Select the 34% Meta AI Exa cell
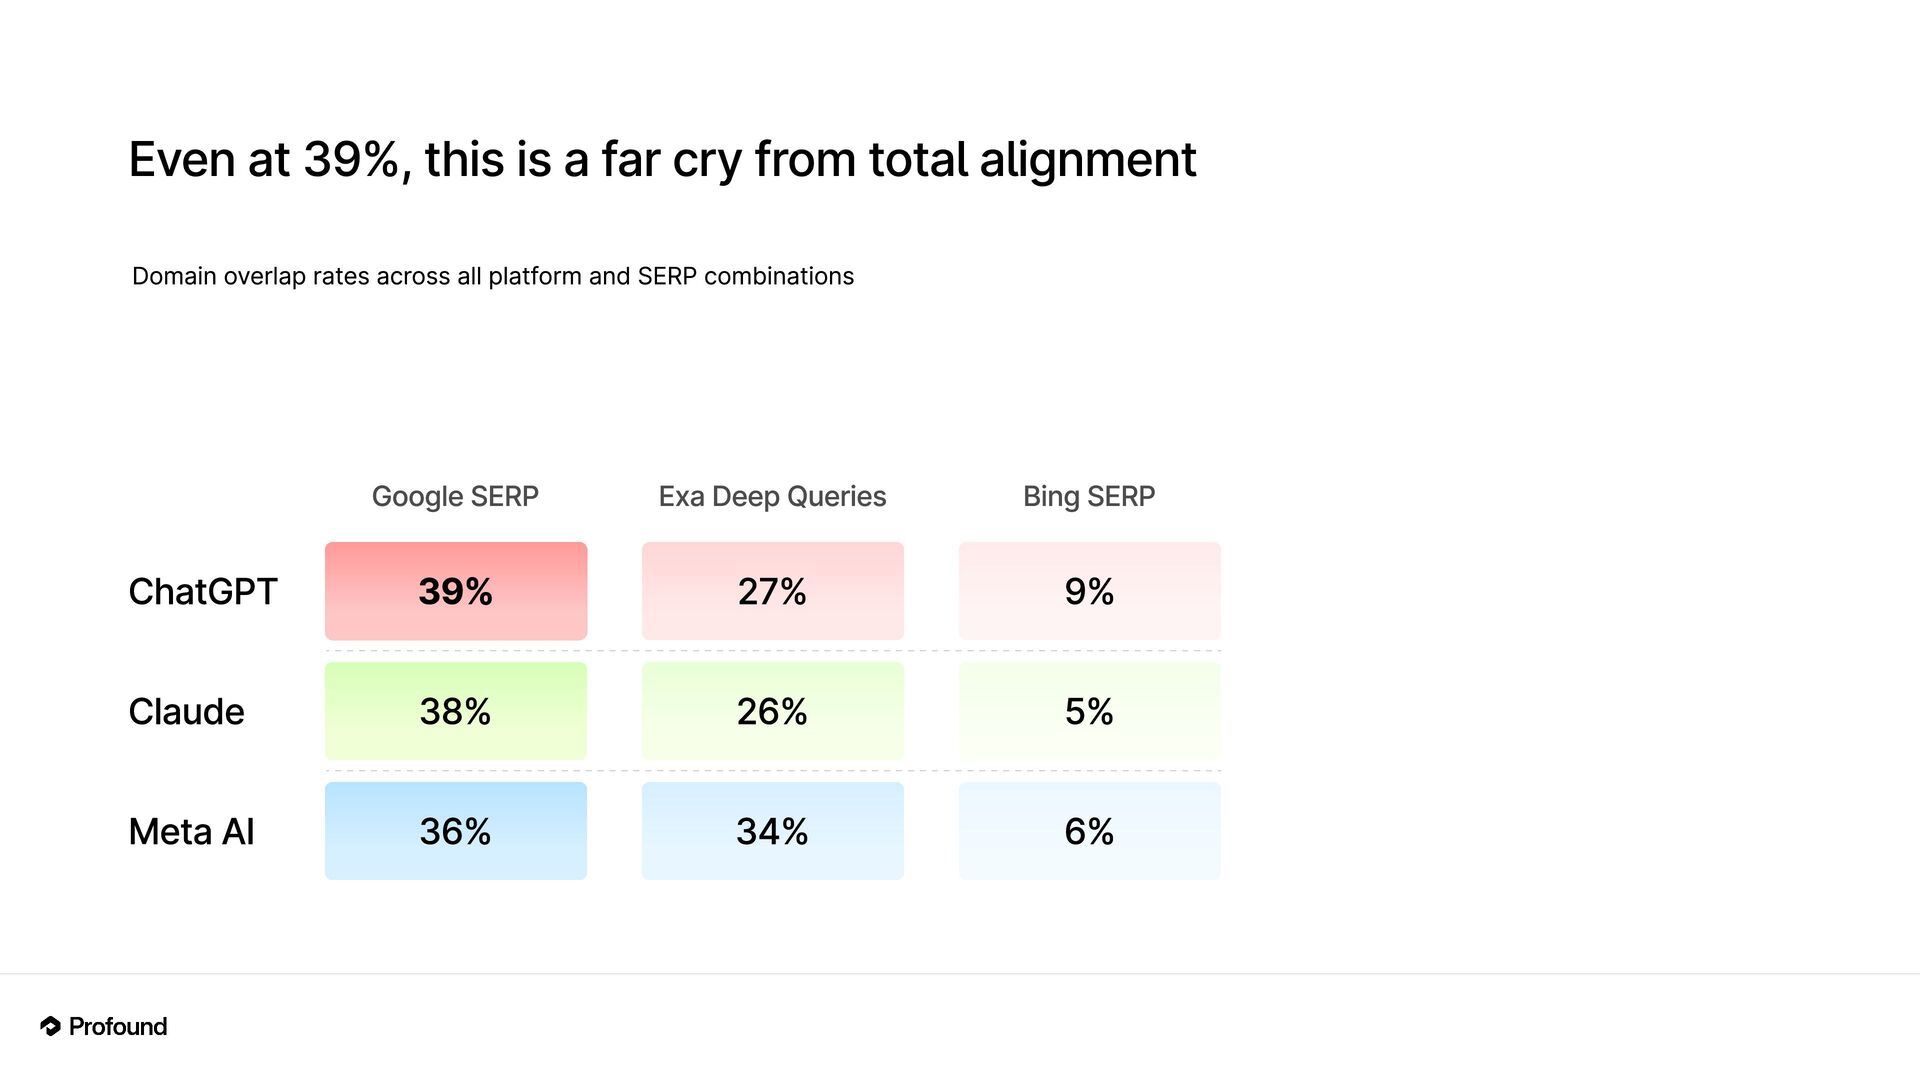The width and height of the screenshot is (1920, 1080). (x=773, y=831)
